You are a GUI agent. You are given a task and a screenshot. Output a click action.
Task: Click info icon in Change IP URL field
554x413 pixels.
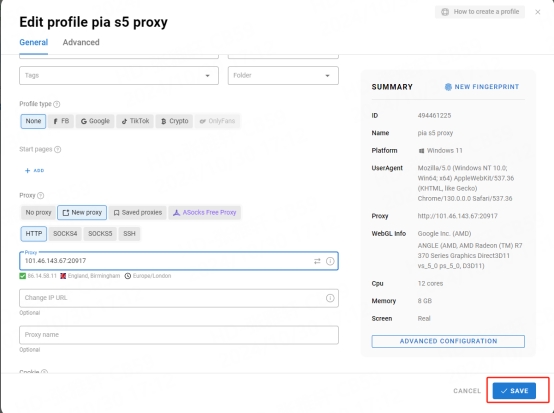click(330, 298)
